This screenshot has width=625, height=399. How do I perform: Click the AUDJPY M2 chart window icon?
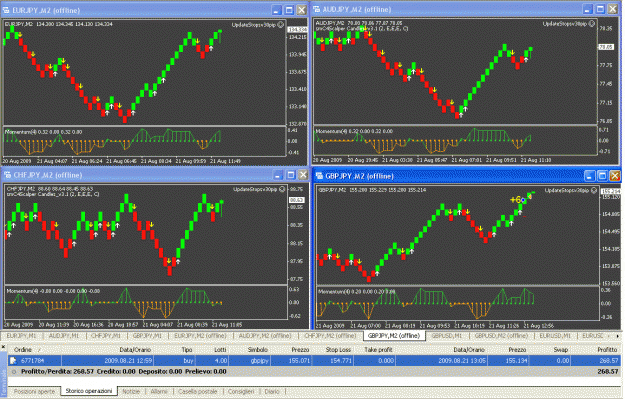click(x=316, y=9)
